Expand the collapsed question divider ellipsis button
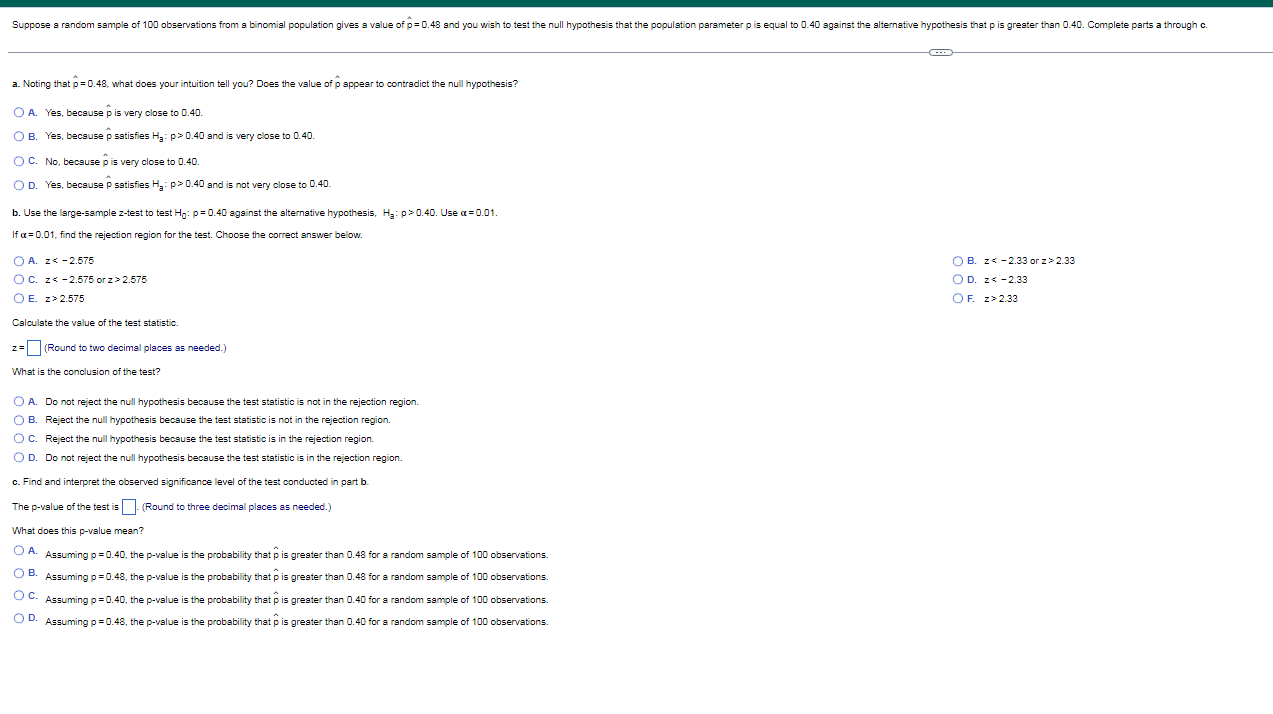1273x714 pixels. 940,51
